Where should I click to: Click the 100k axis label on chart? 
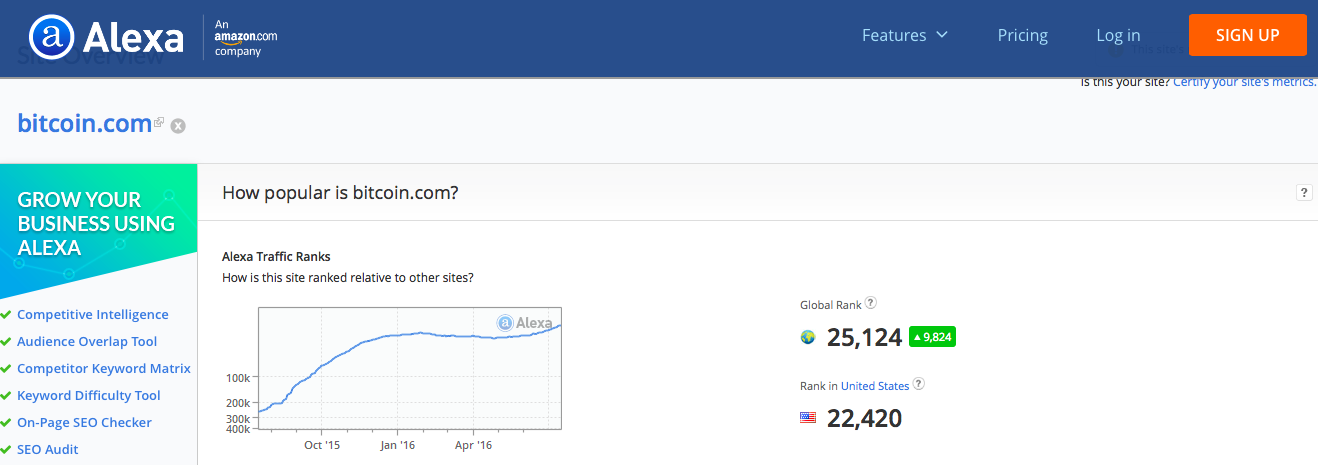(238, 378)
